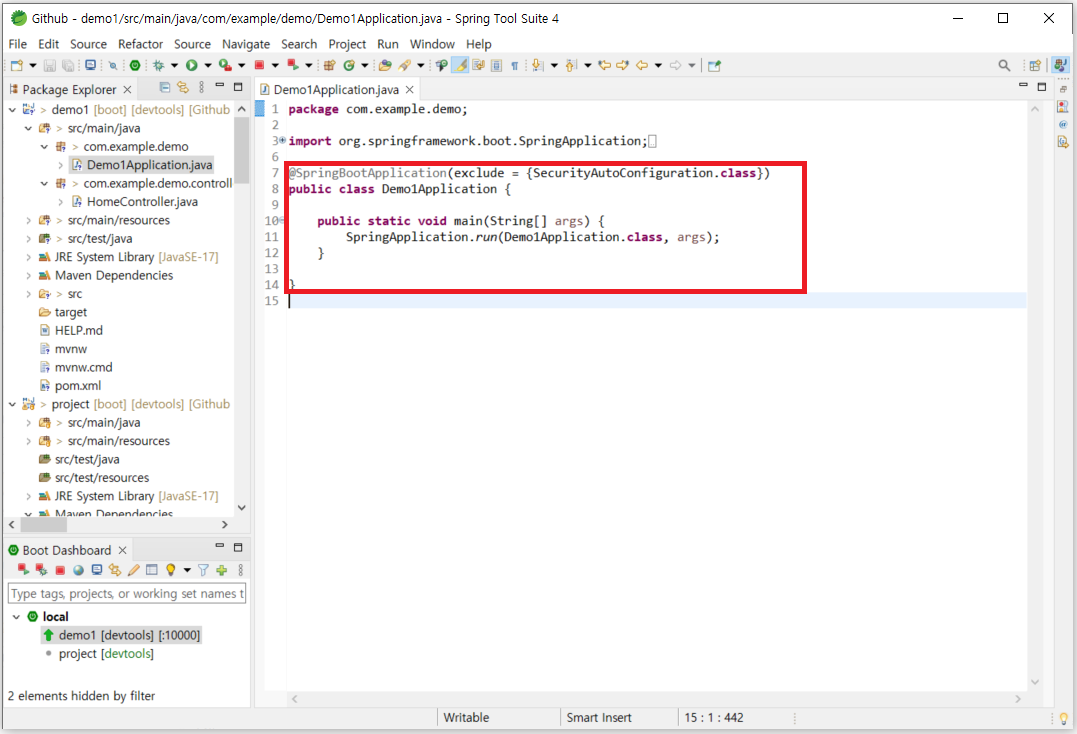Expand Demo1Application.java tree node
This screenshot has width=1077, height=734.
coord(60,165)
